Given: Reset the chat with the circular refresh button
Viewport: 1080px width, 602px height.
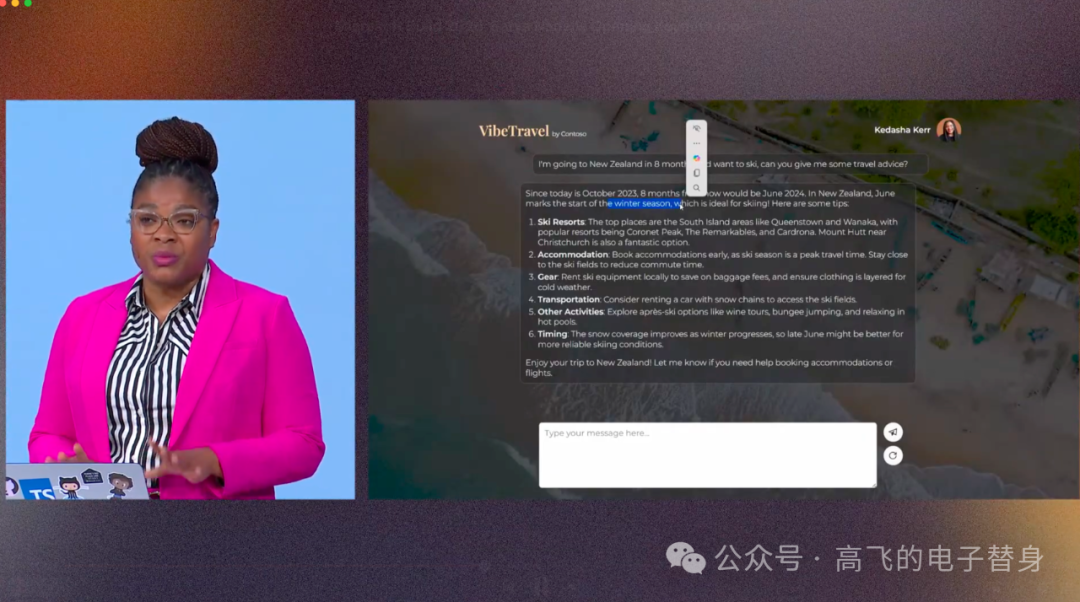Looking at the screenshot, I should (893, 455).
